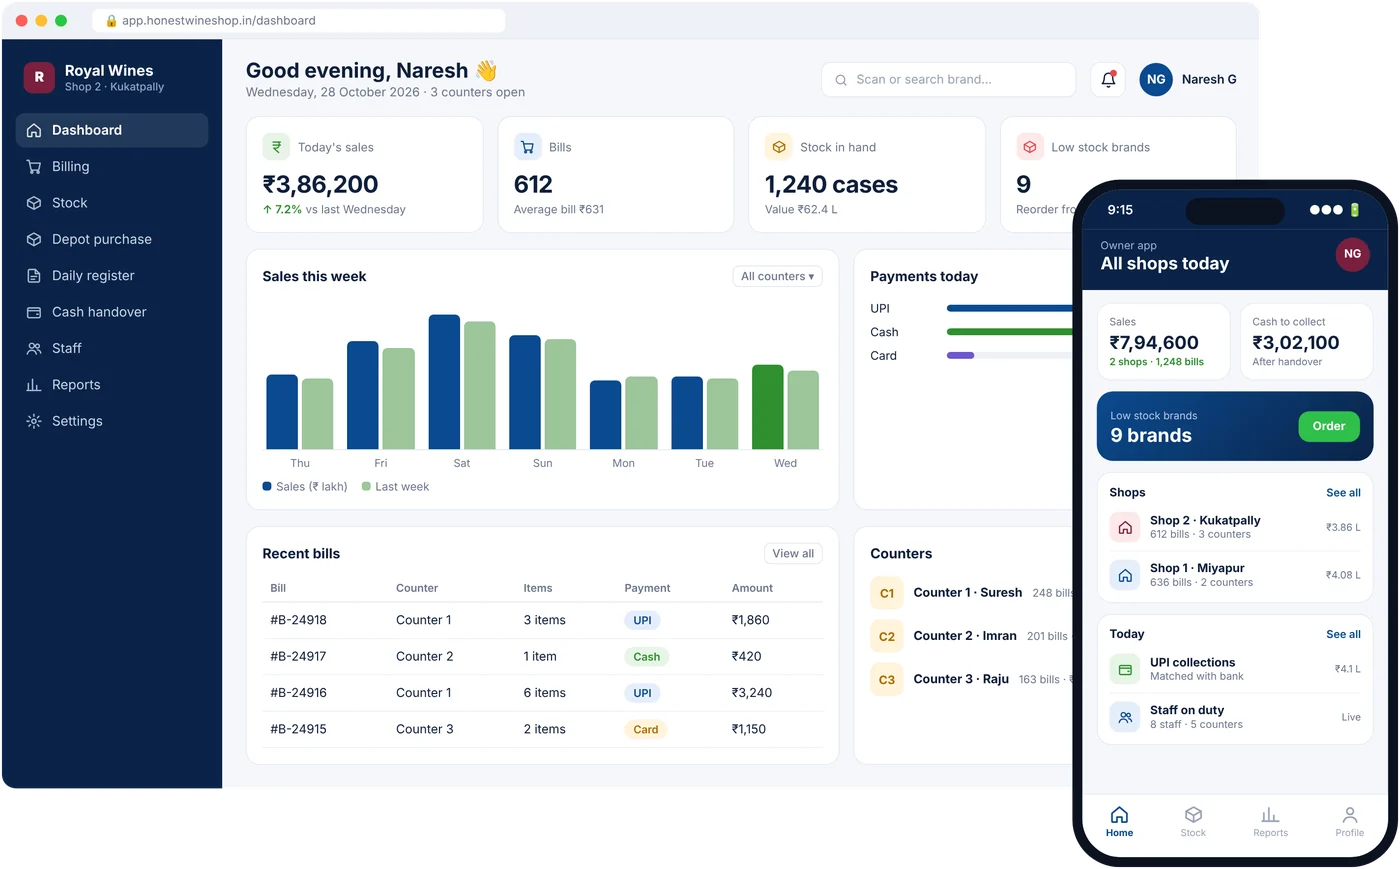This screenshot has width=1400, height=869.
Task: Click bill number #B-24918
Action: [298, 620]
